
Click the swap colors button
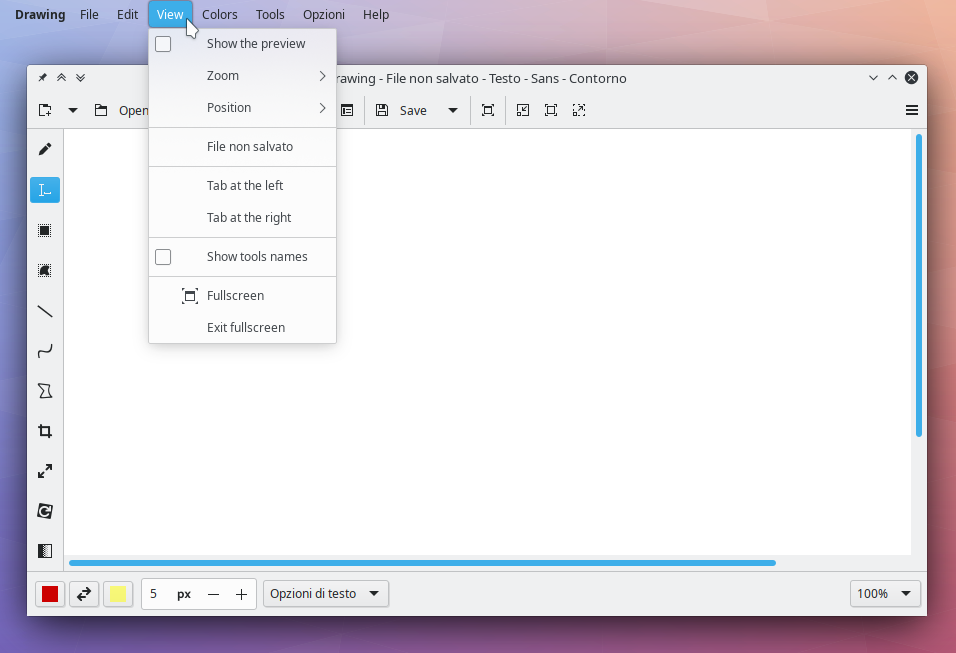pos(84,594)
